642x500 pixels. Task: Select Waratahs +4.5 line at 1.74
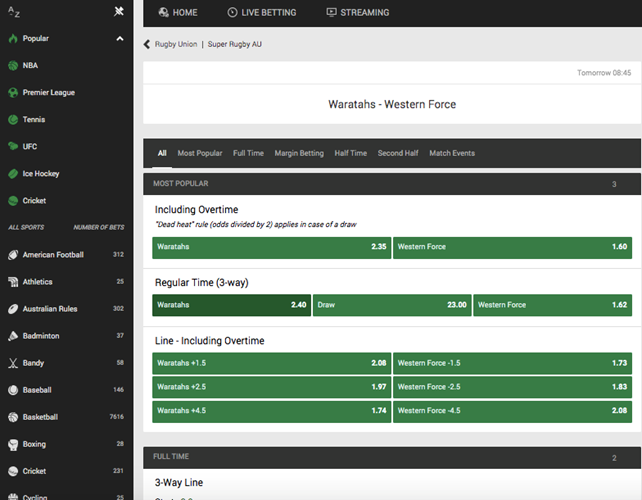(271, 411)
